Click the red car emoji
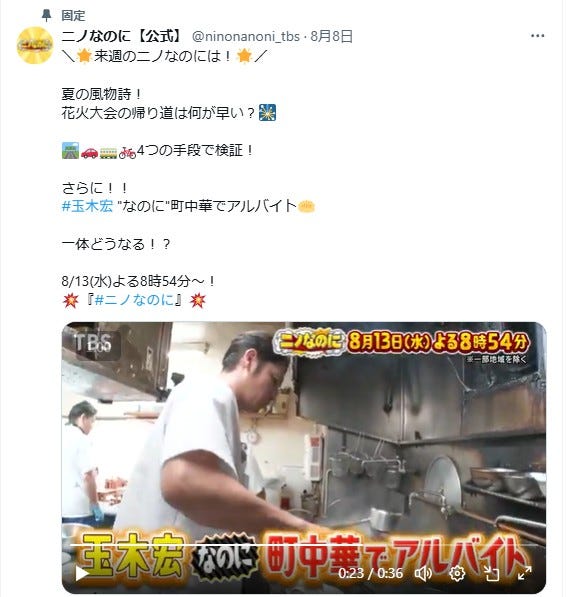 pos(89,152)
